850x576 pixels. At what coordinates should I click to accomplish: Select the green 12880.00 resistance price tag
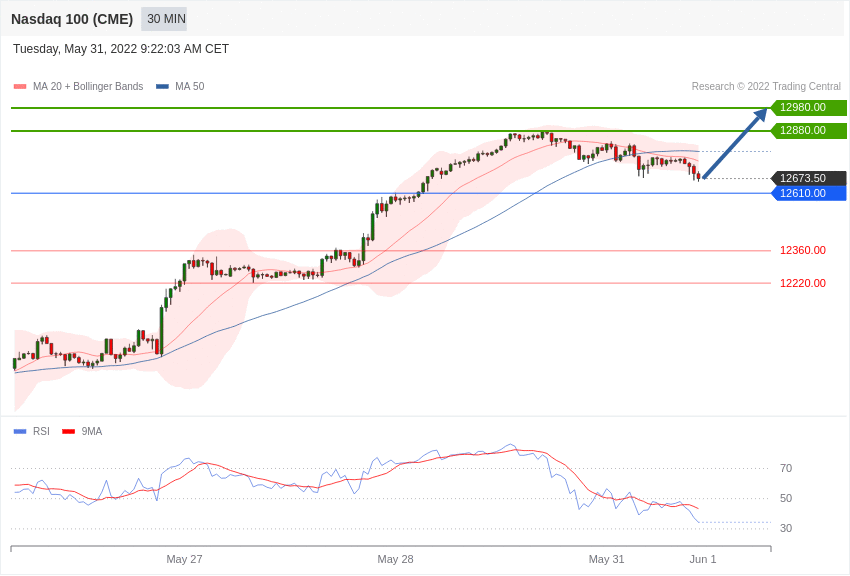click(x=808, y=131)
